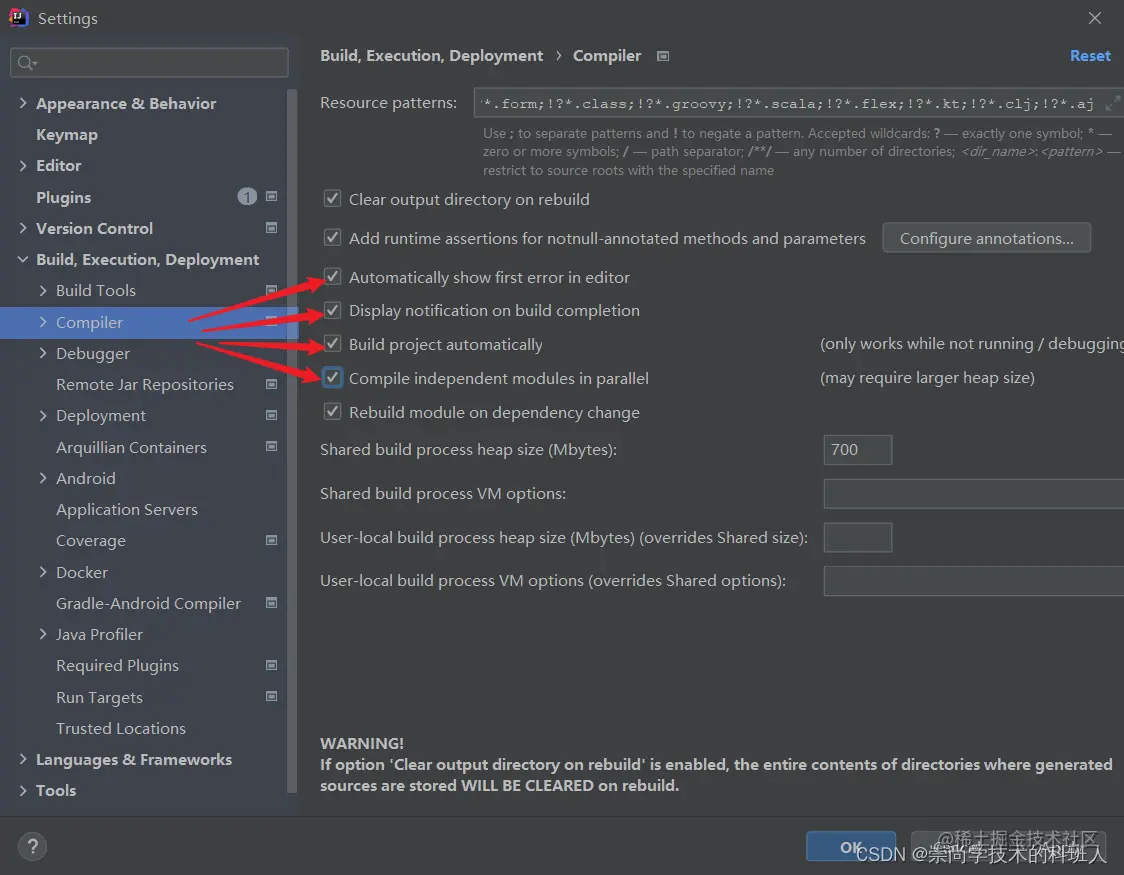Expand Languages & Frameworks section
This screenshot has width=1124, height=875.
23,760
